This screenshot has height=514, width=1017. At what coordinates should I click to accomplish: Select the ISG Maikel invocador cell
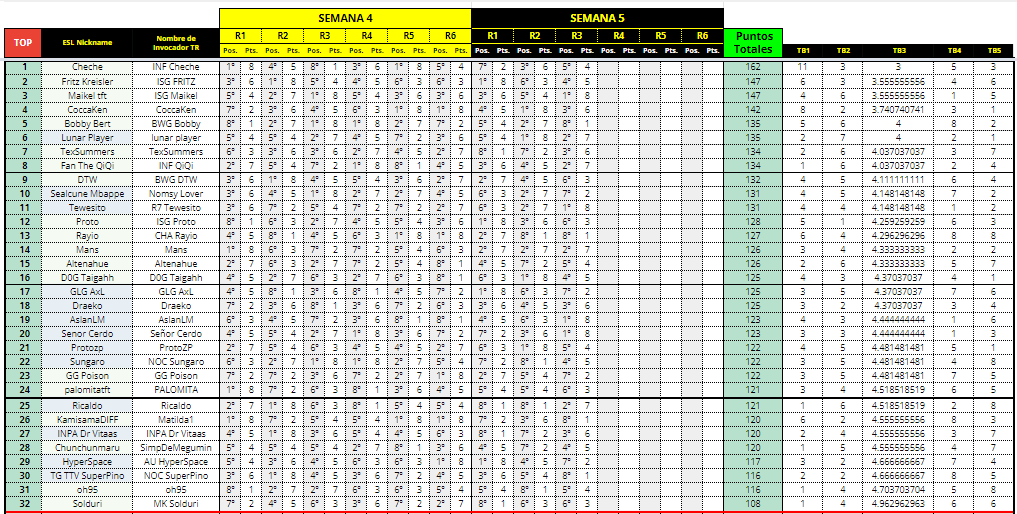click(x=176, y=95)
